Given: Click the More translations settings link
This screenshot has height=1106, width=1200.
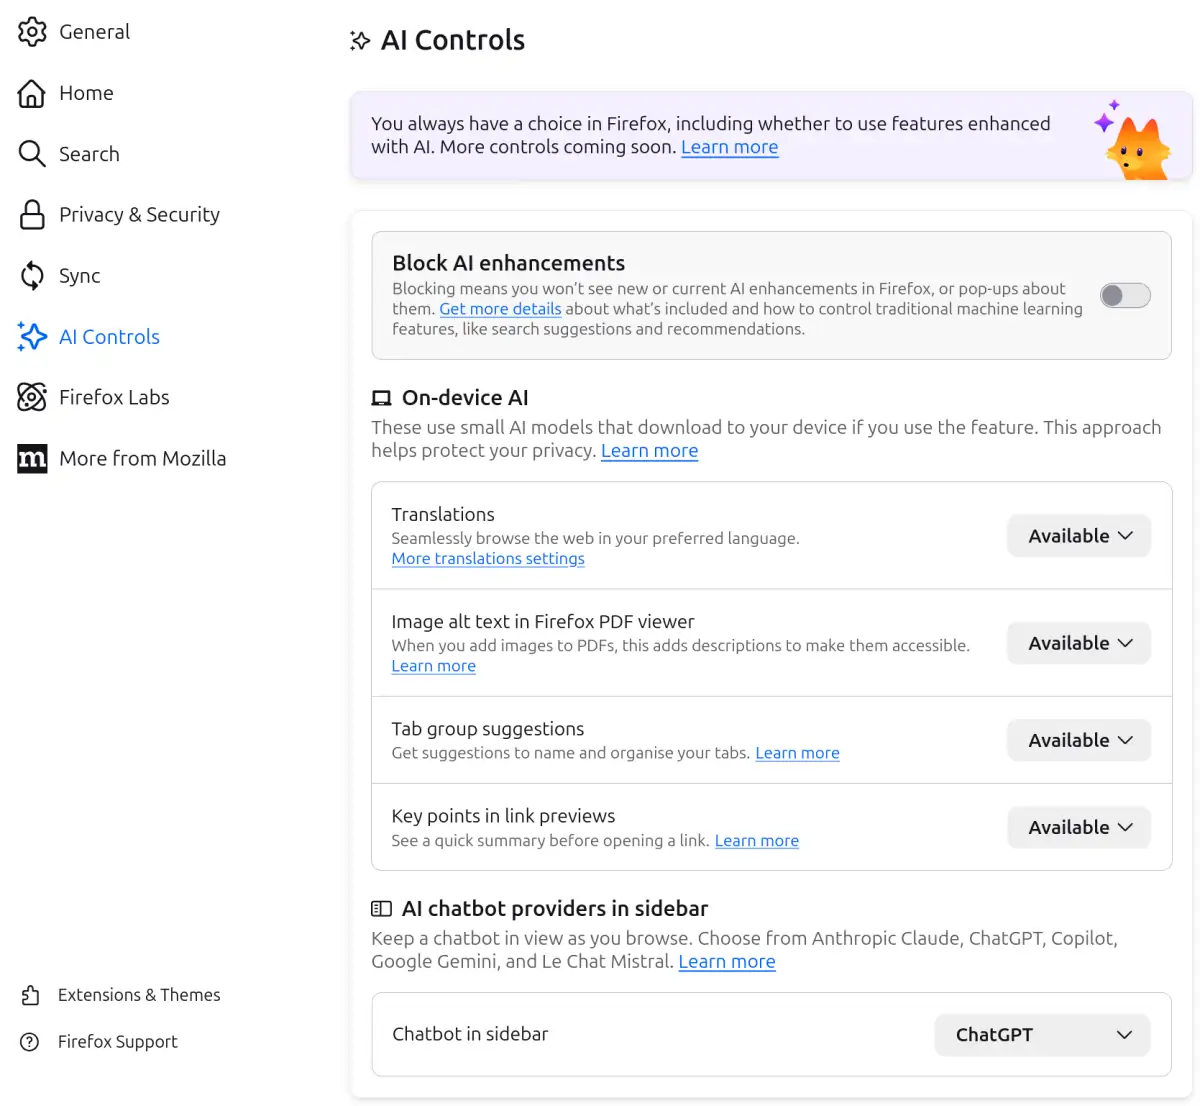Looking at the screenshot, I should coord(487,558).
